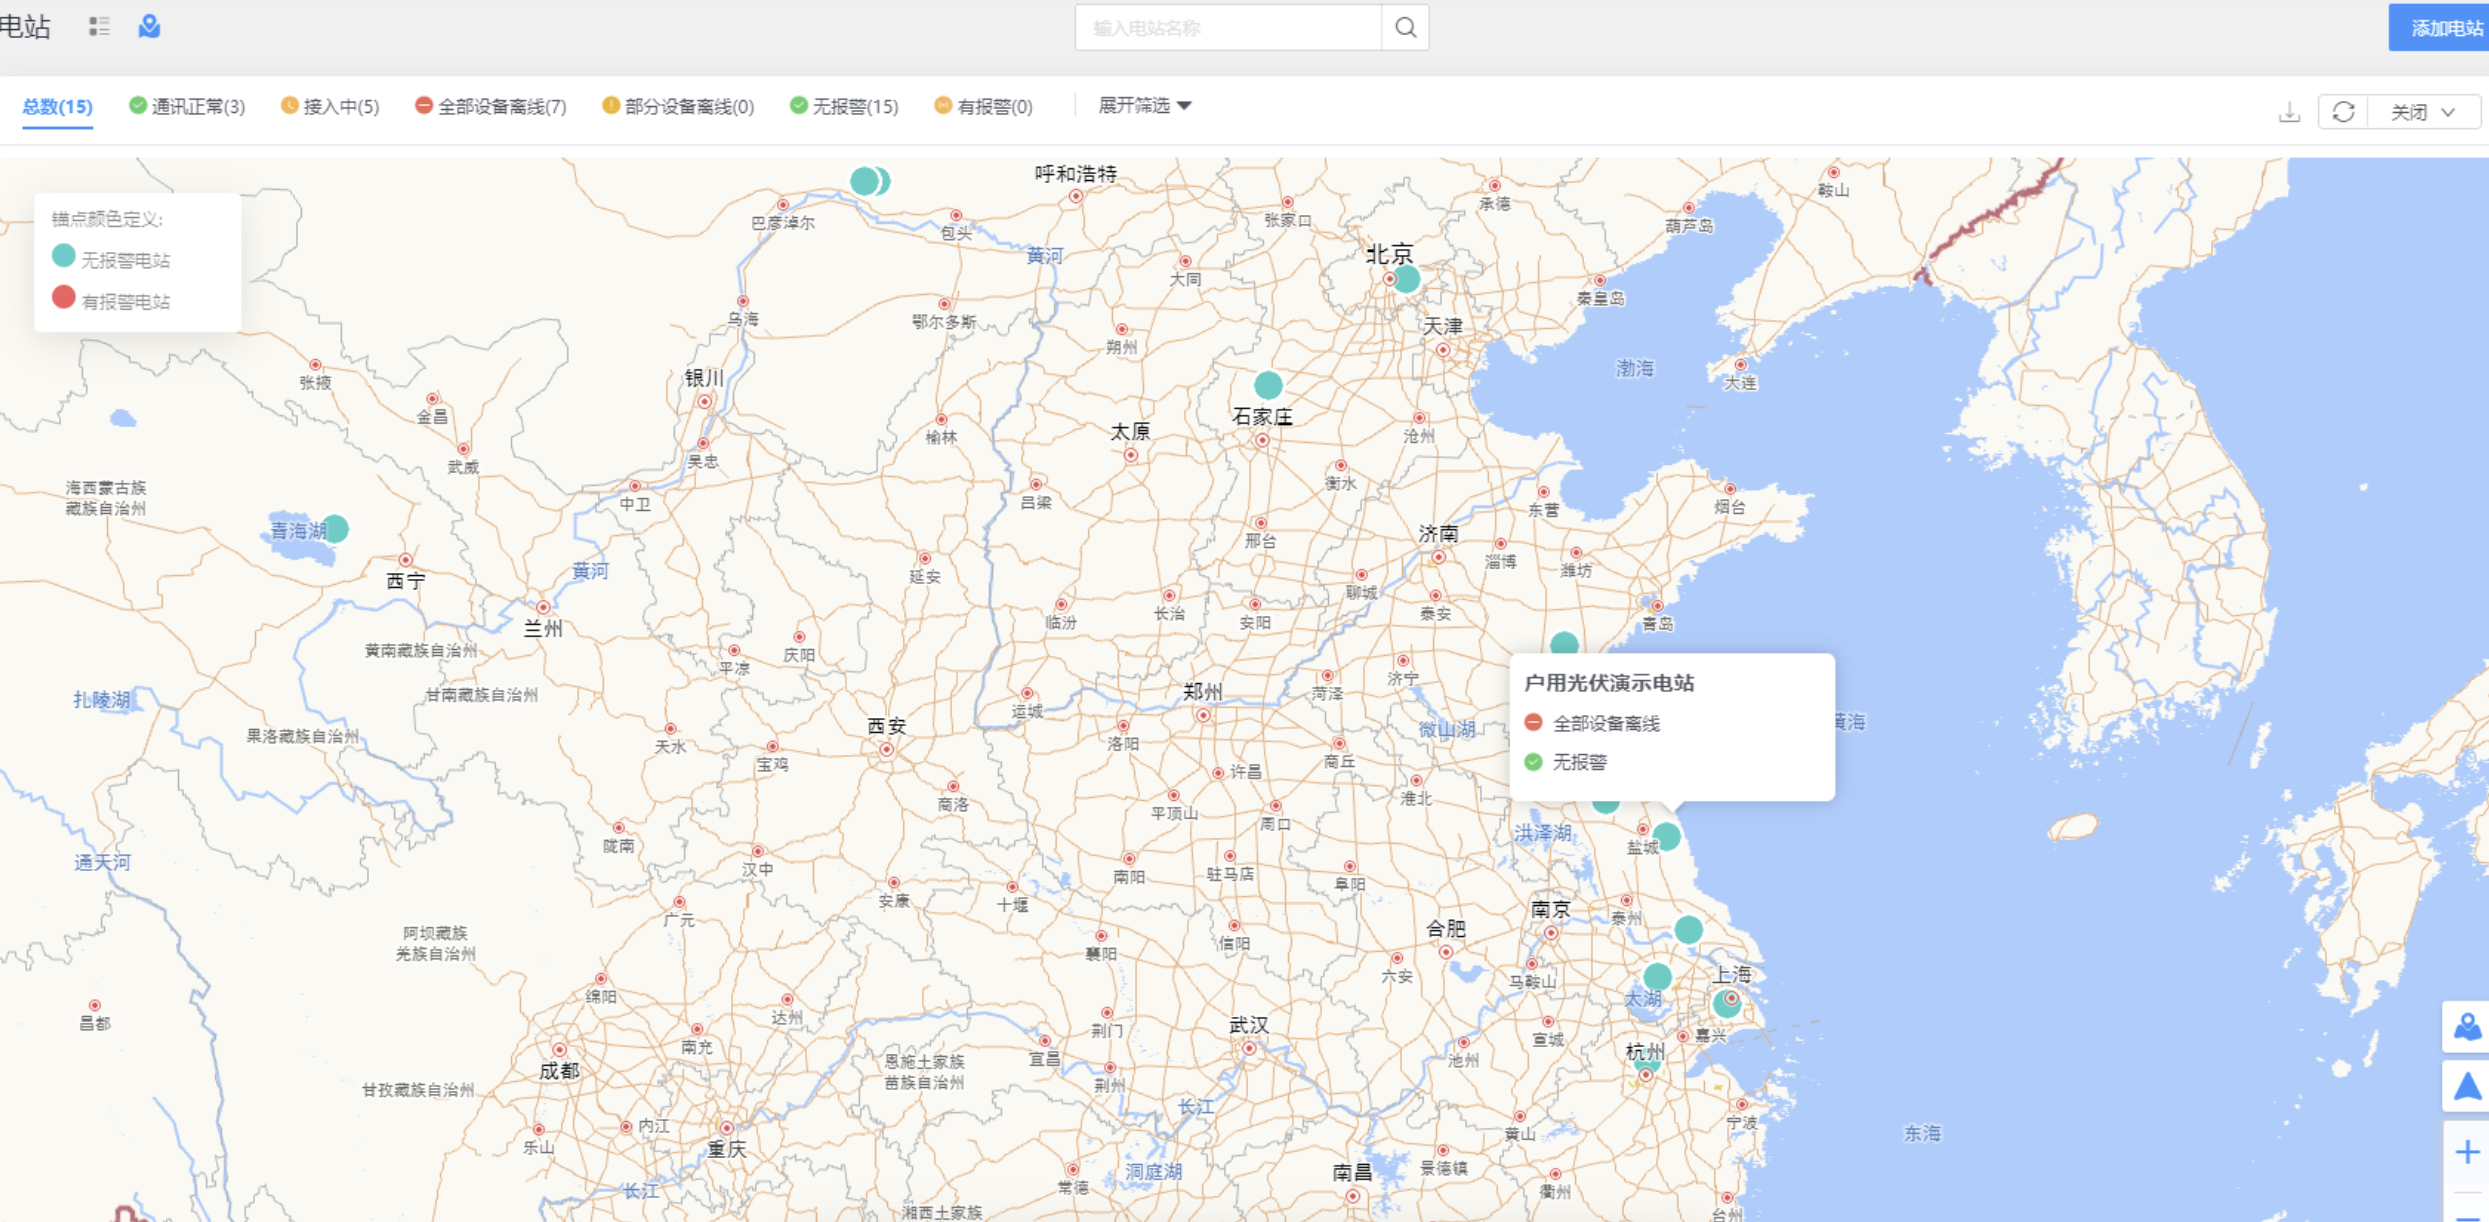Filter by 部分设备离线(0) status

678,106
